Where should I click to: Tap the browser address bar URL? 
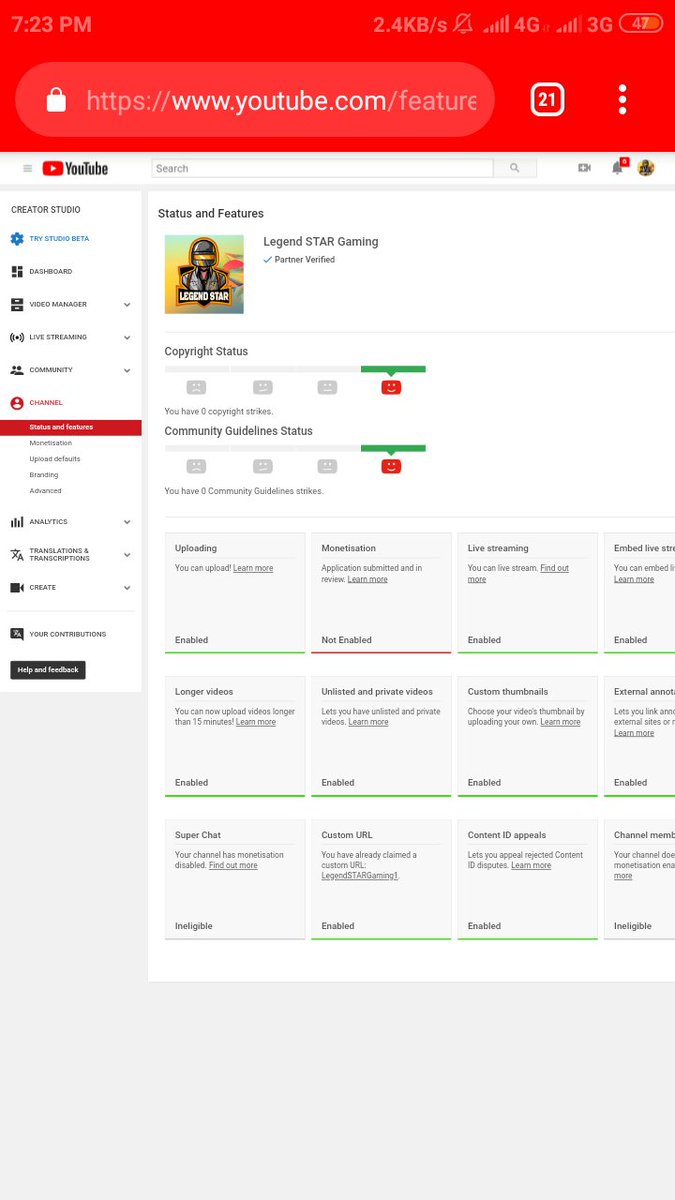pos(281,100)
